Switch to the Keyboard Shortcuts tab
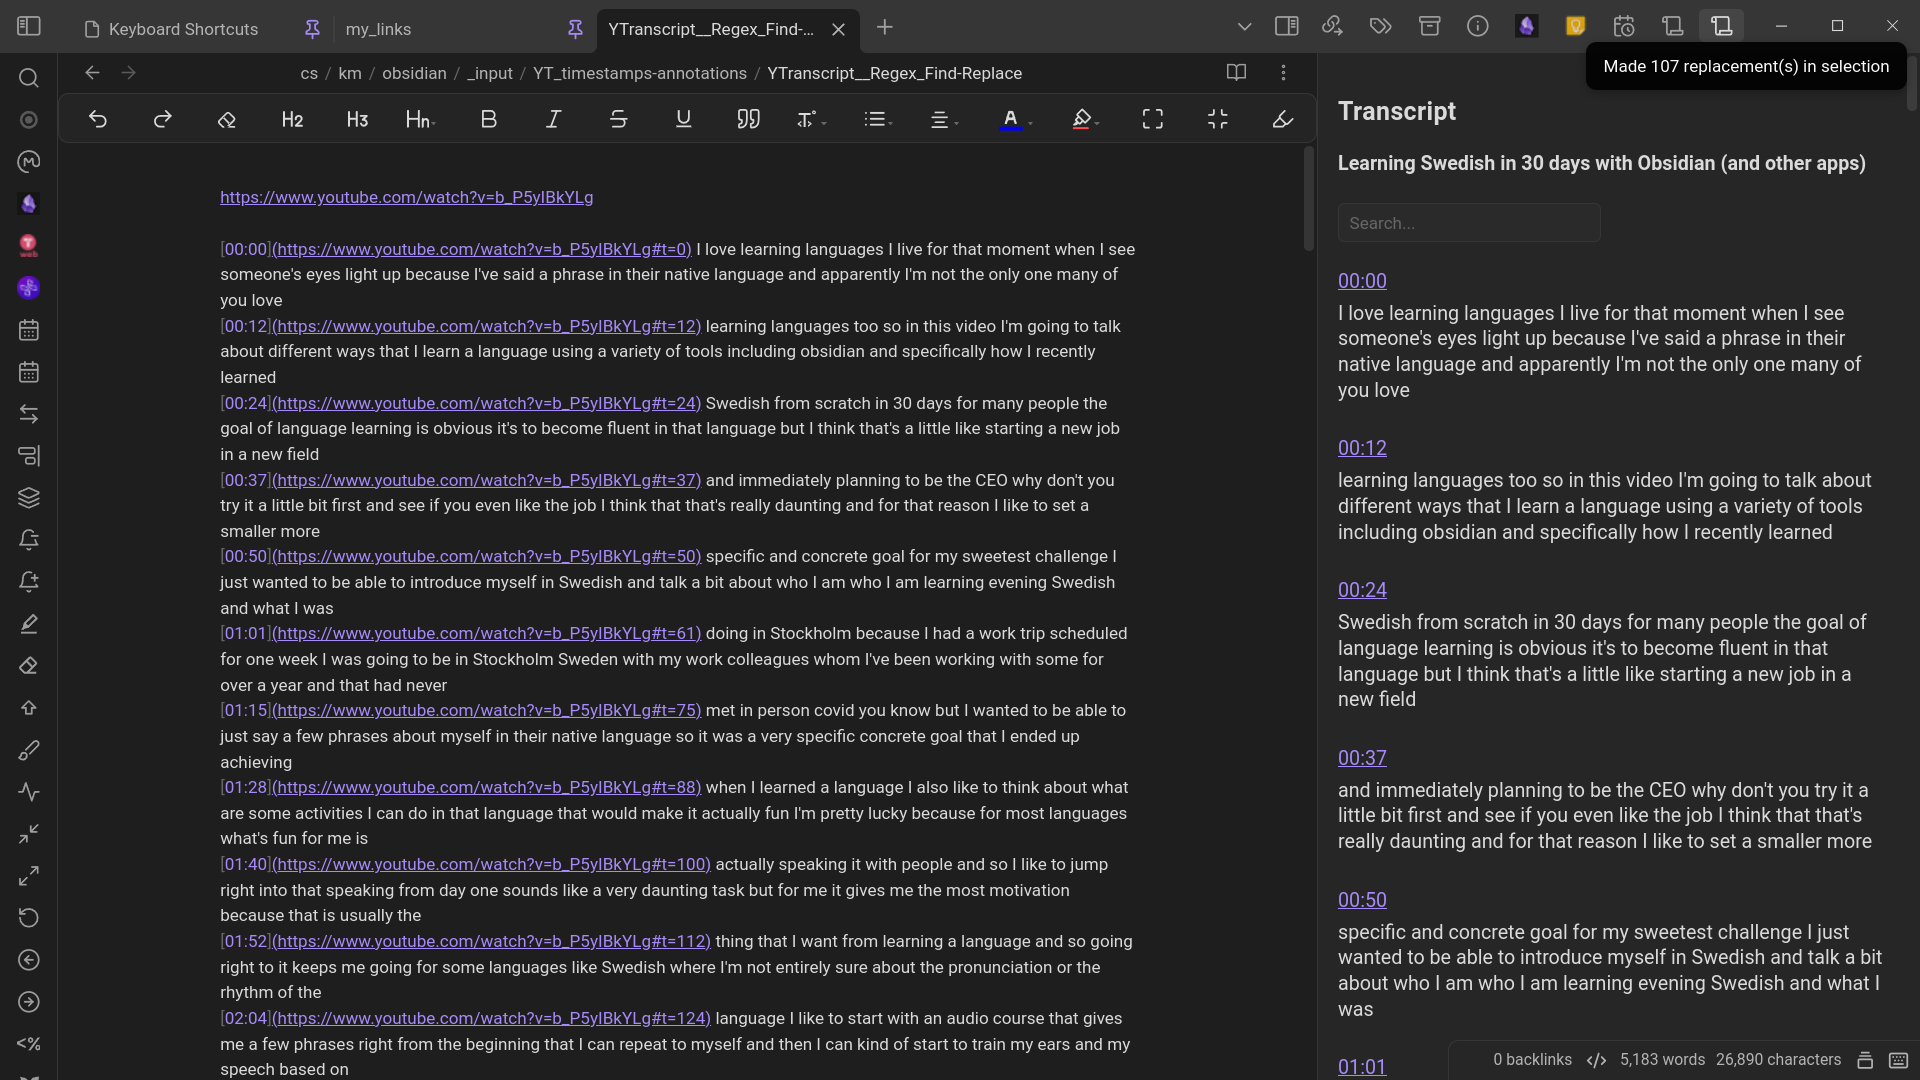The image size is (1920, 1080). point(183,29)
